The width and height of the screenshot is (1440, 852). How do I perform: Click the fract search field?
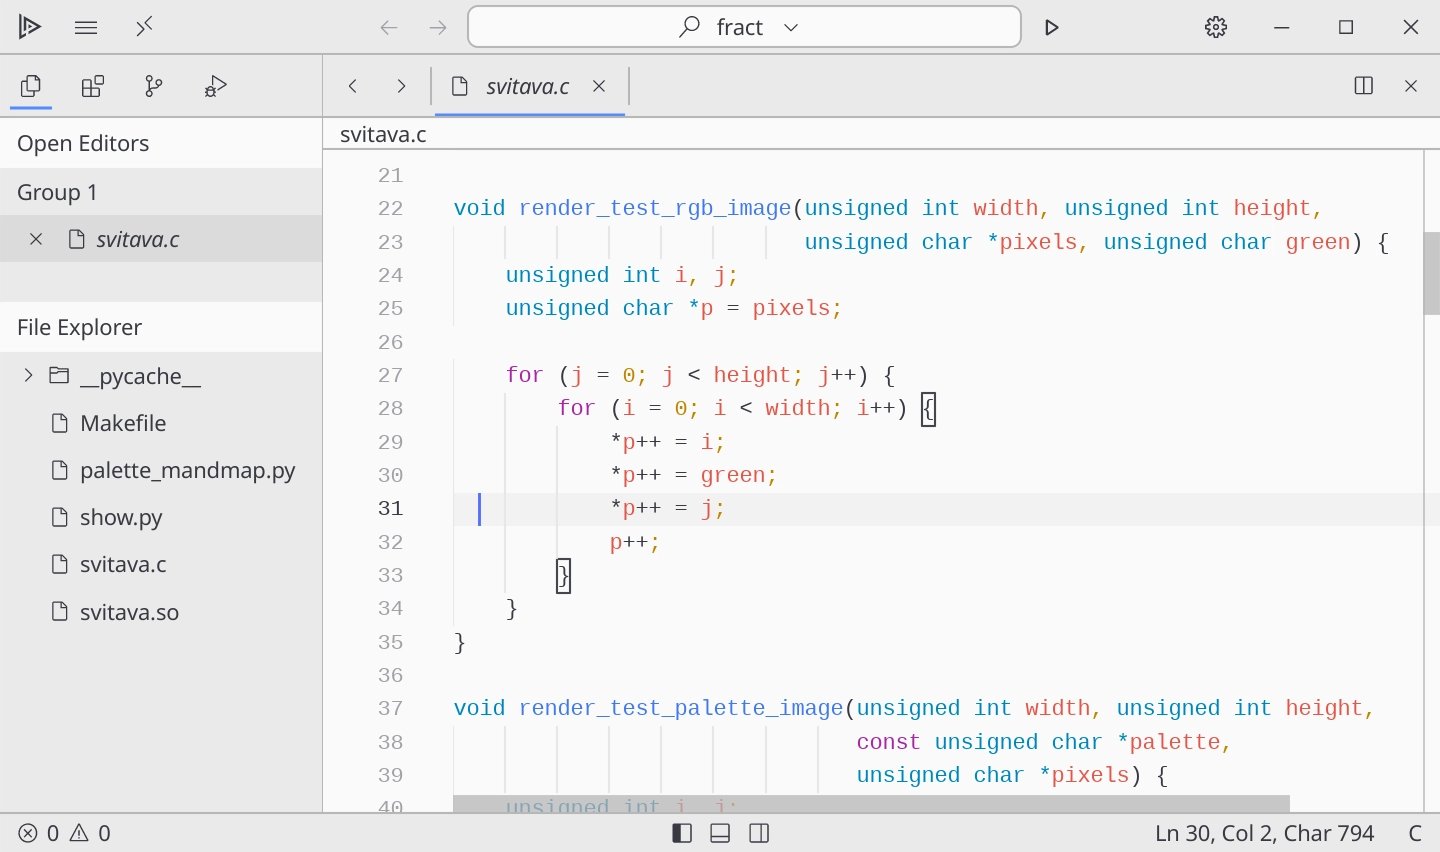[x=720, y=27]
